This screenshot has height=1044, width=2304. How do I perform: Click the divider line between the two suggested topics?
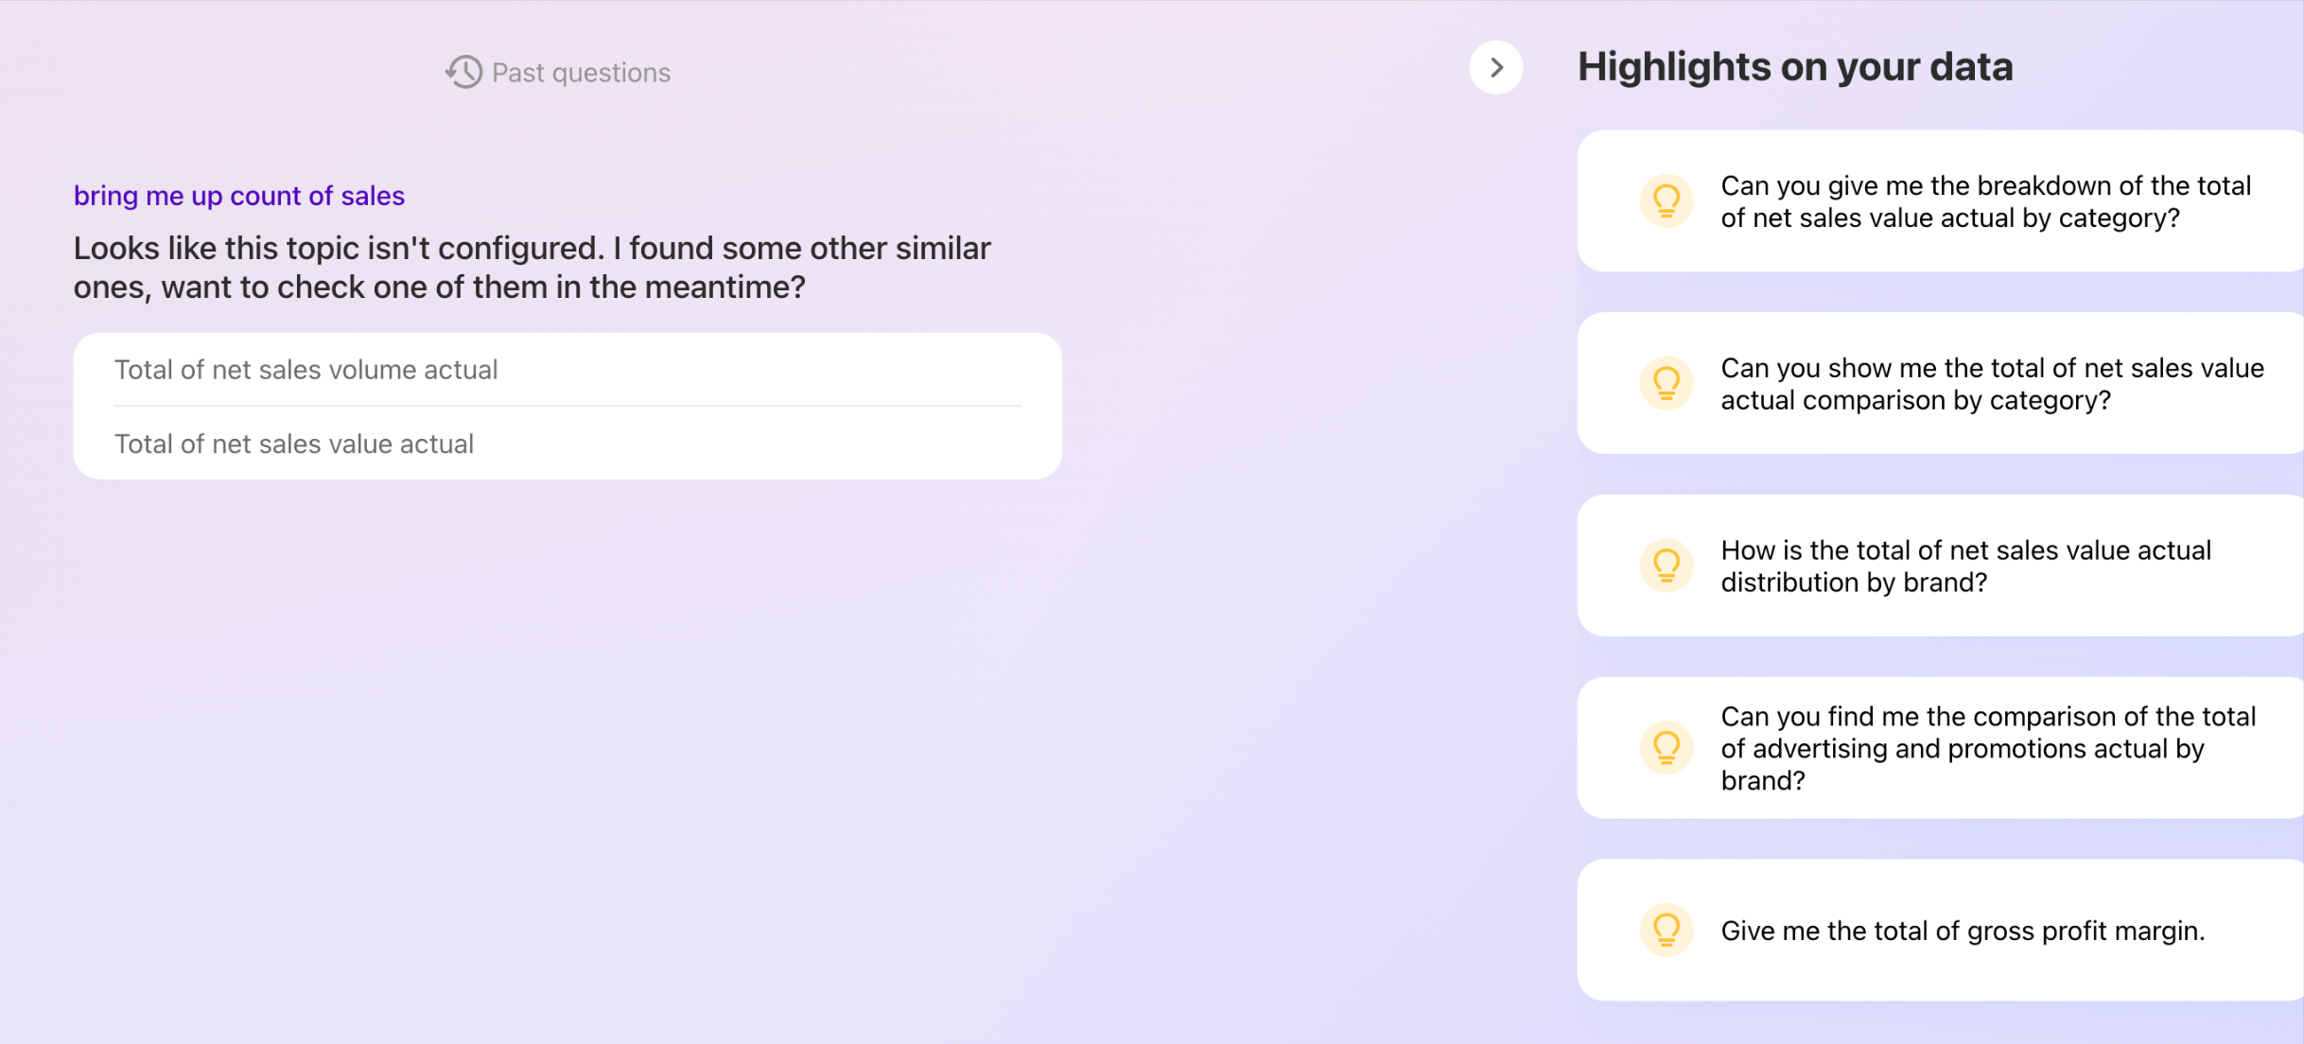click(567, 406)
